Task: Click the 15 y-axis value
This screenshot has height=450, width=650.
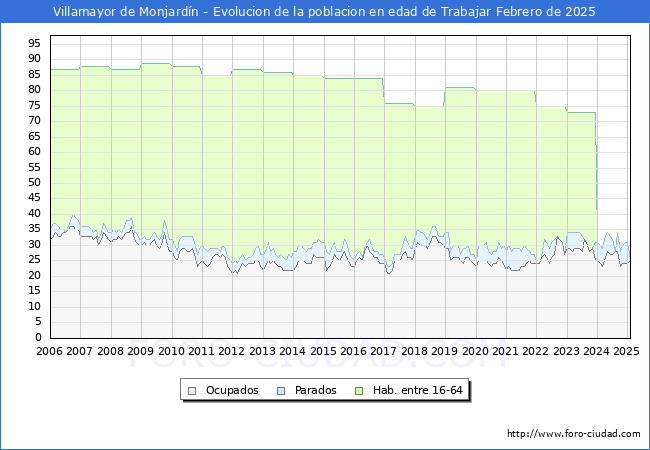Action: point(34,291)
